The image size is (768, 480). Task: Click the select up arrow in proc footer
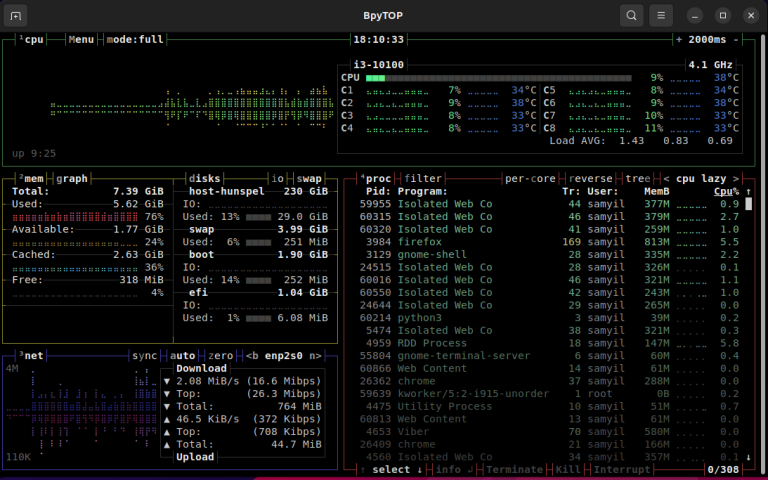pos(363,470)
